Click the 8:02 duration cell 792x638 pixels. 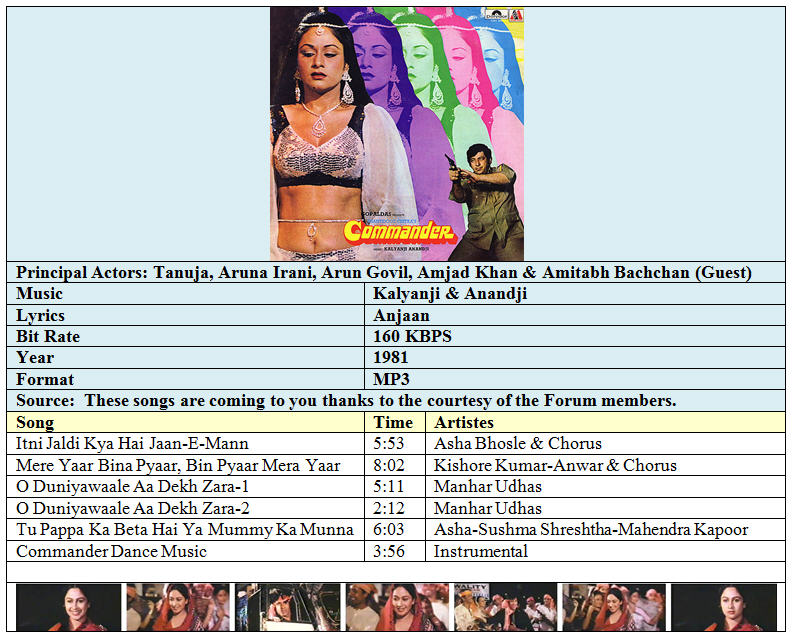(x=395, y=465)
